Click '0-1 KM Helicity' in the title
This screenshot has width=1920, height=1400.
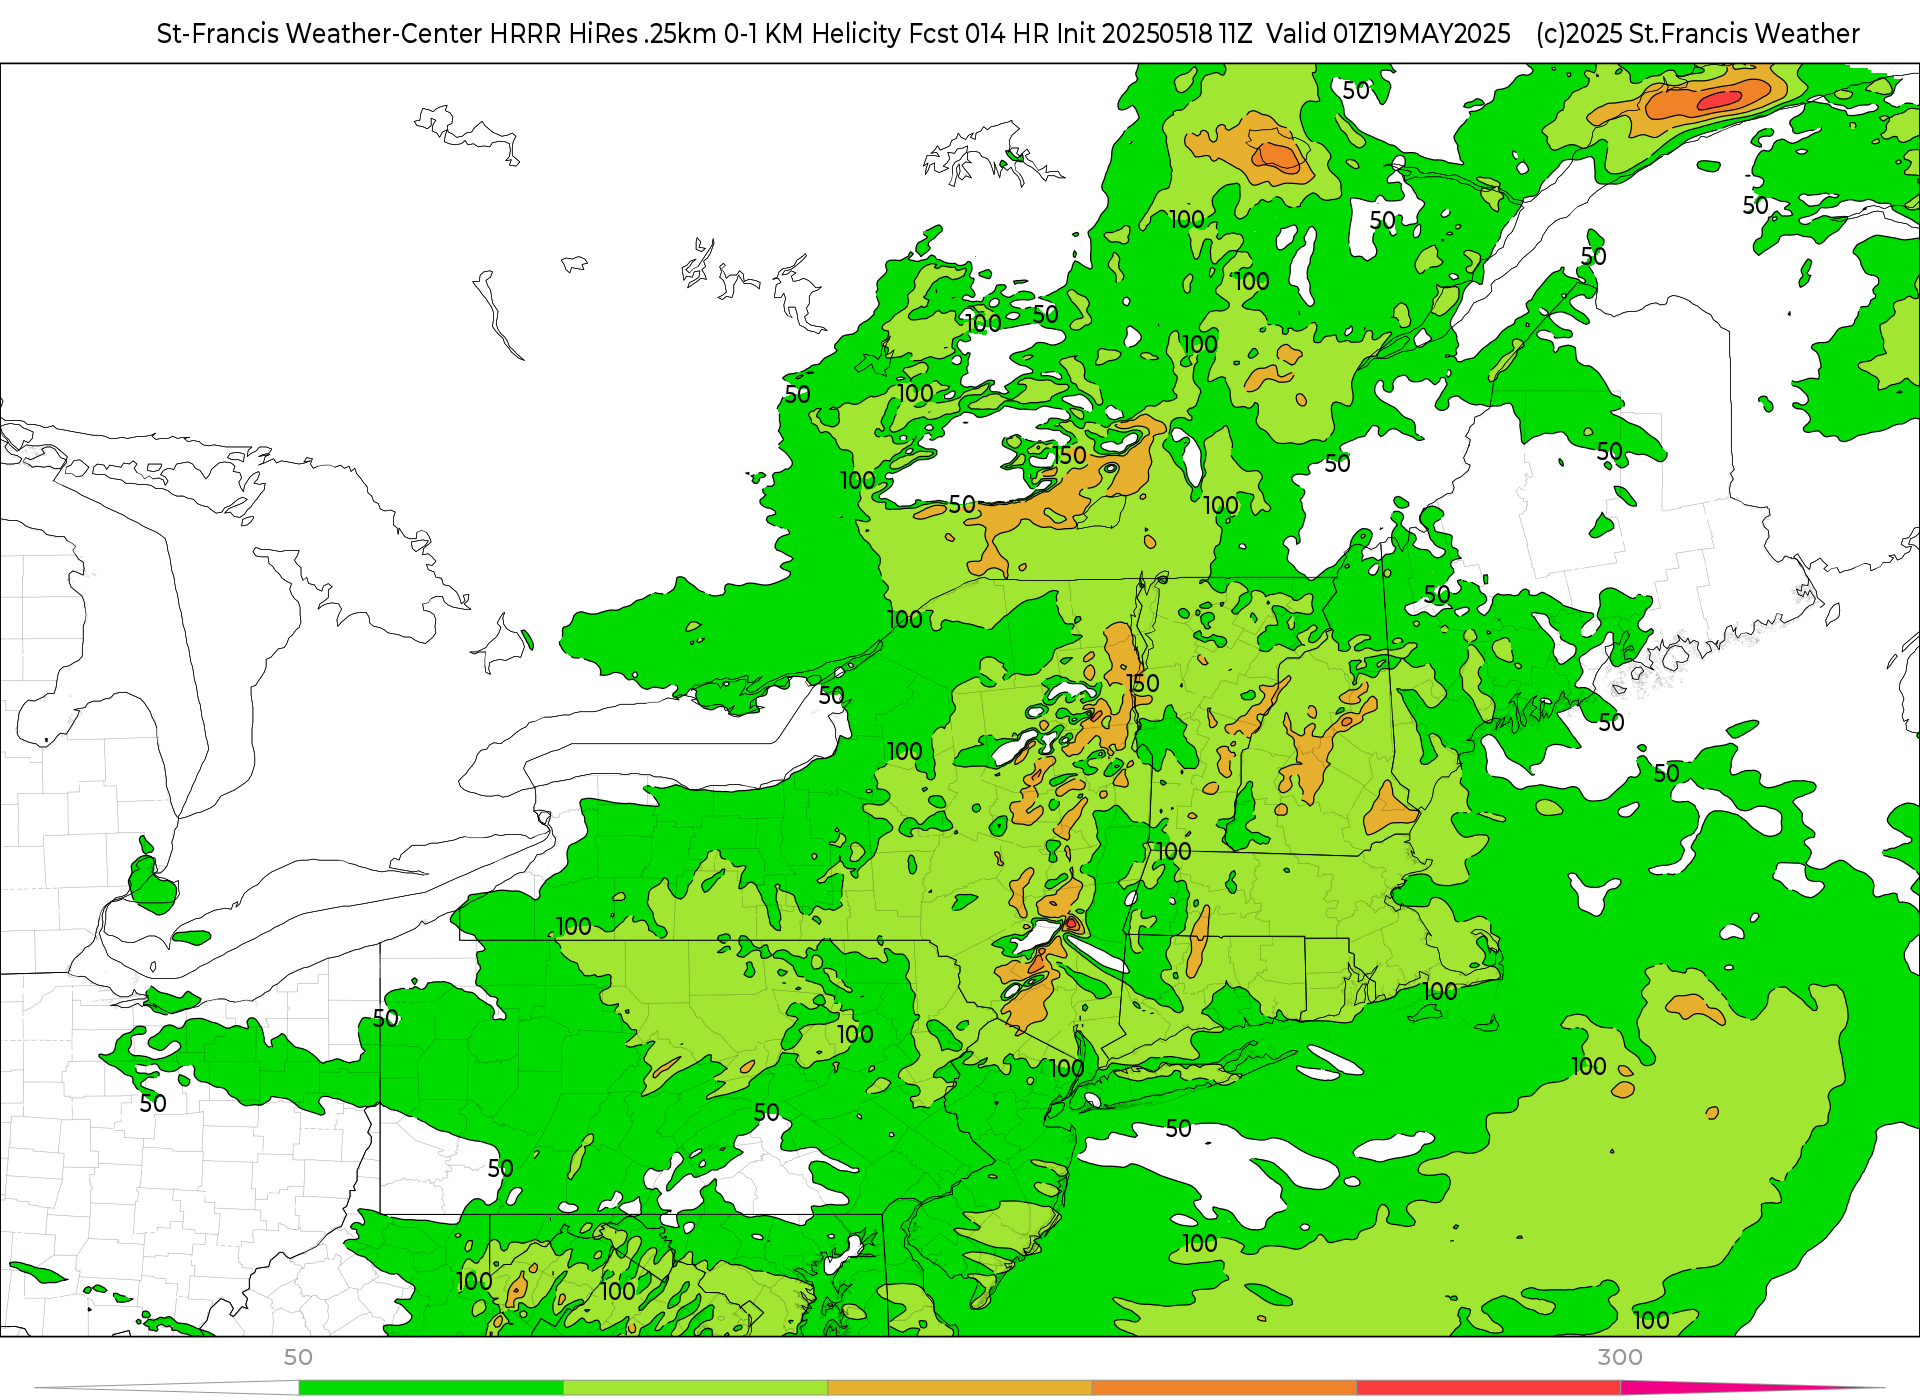pos(813,34)
